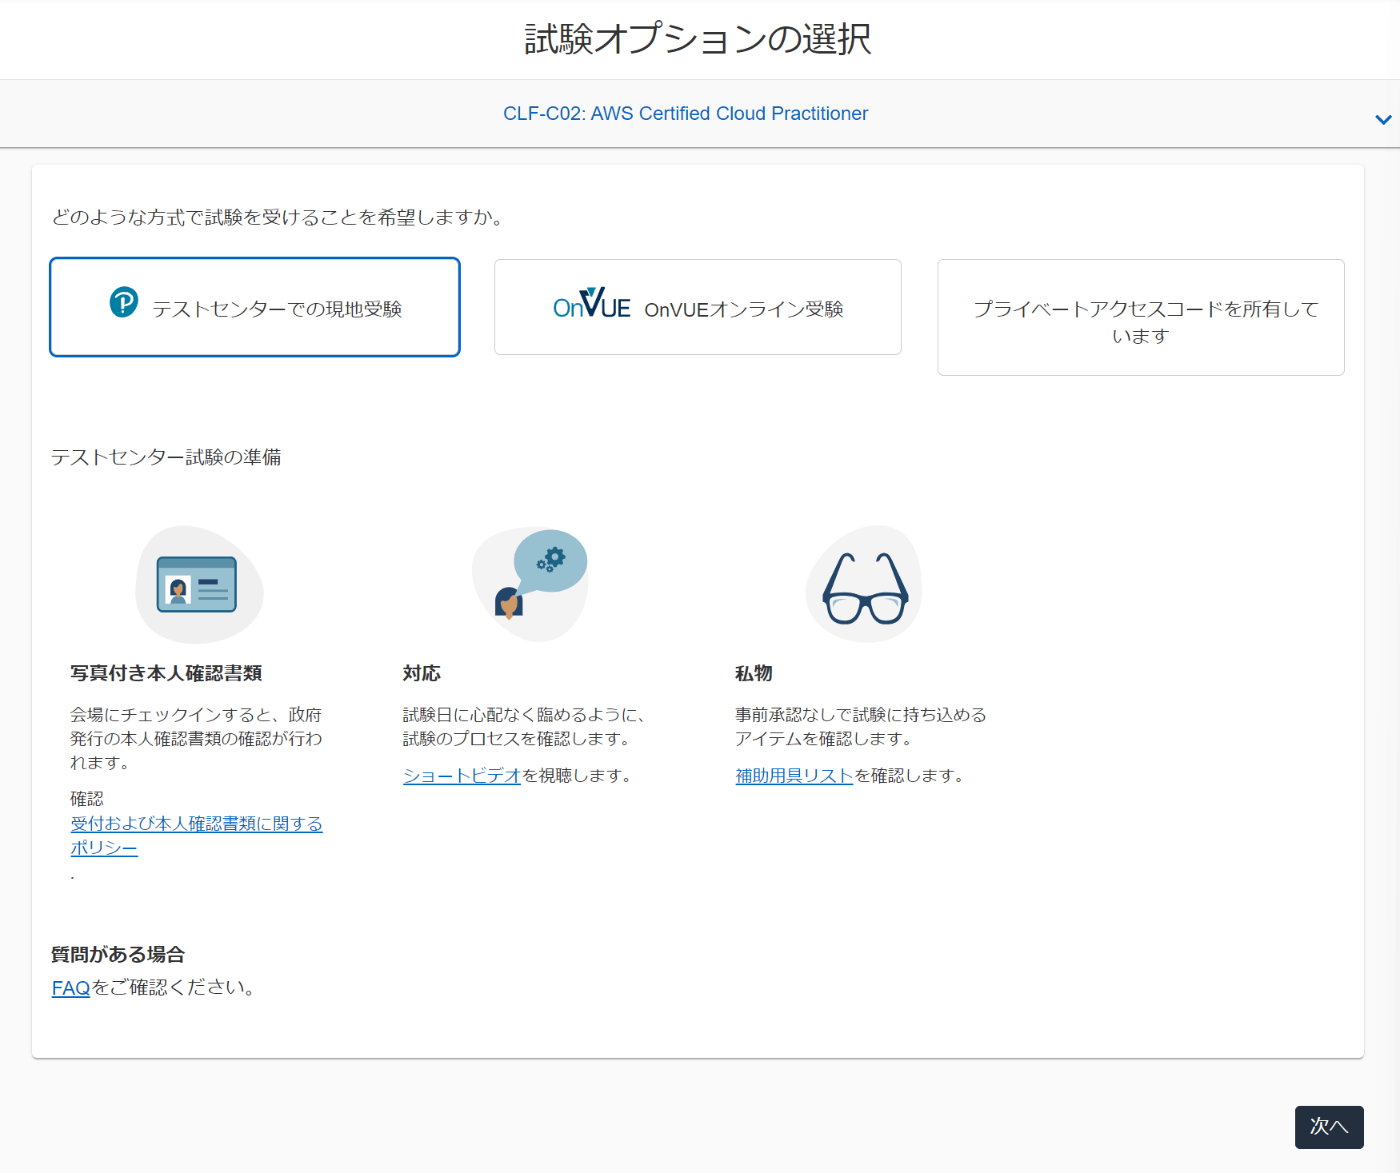Click テストセンター試験の準備 heading
Screen dimensions: 1400x1173
coord(166,457)
